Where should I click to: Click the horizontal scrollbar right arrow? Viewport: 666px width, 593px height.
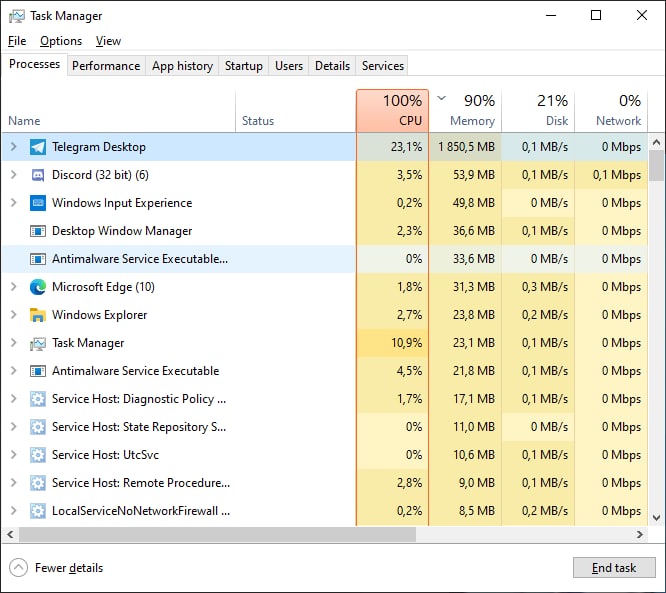coord(640,534)
